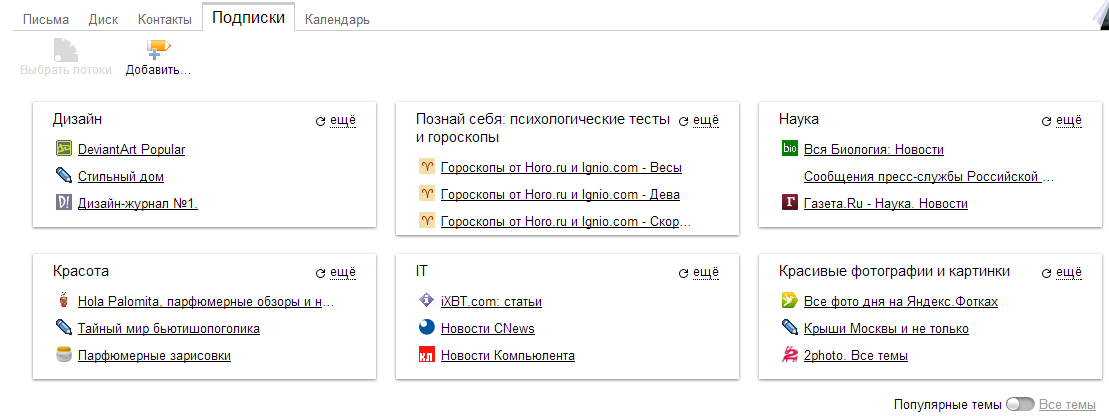Screen dimensions: 1109x416
Task: Click the Новости Компьюлента red icon
Action: coord(427,355)
